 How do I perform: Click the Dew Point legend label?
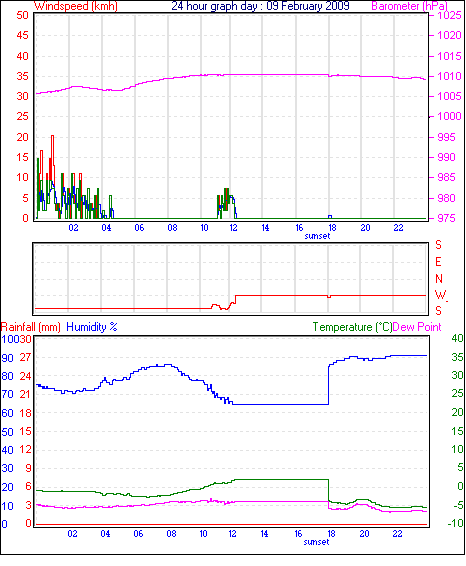417,327
